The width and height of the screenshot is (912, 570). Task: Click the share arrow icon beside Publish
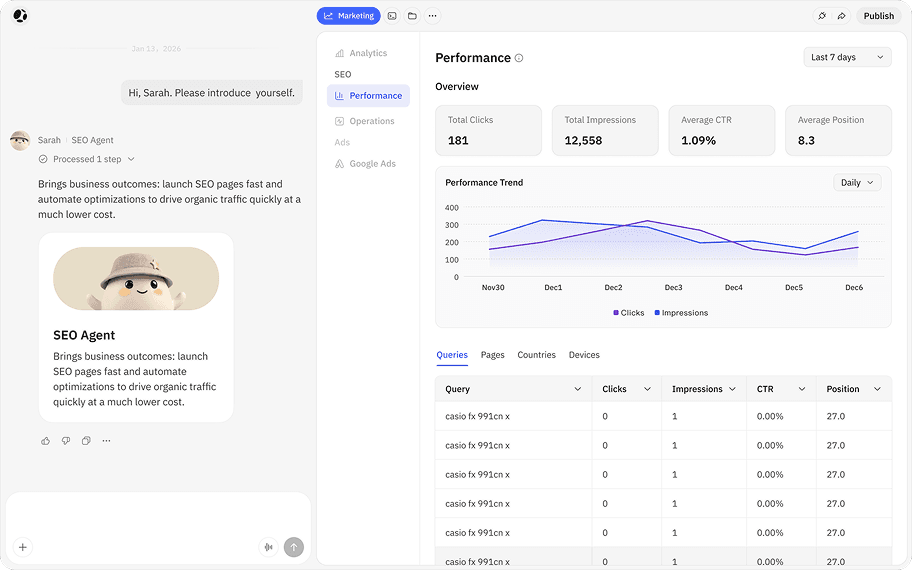pyautogui.click(x=842, y=16)
